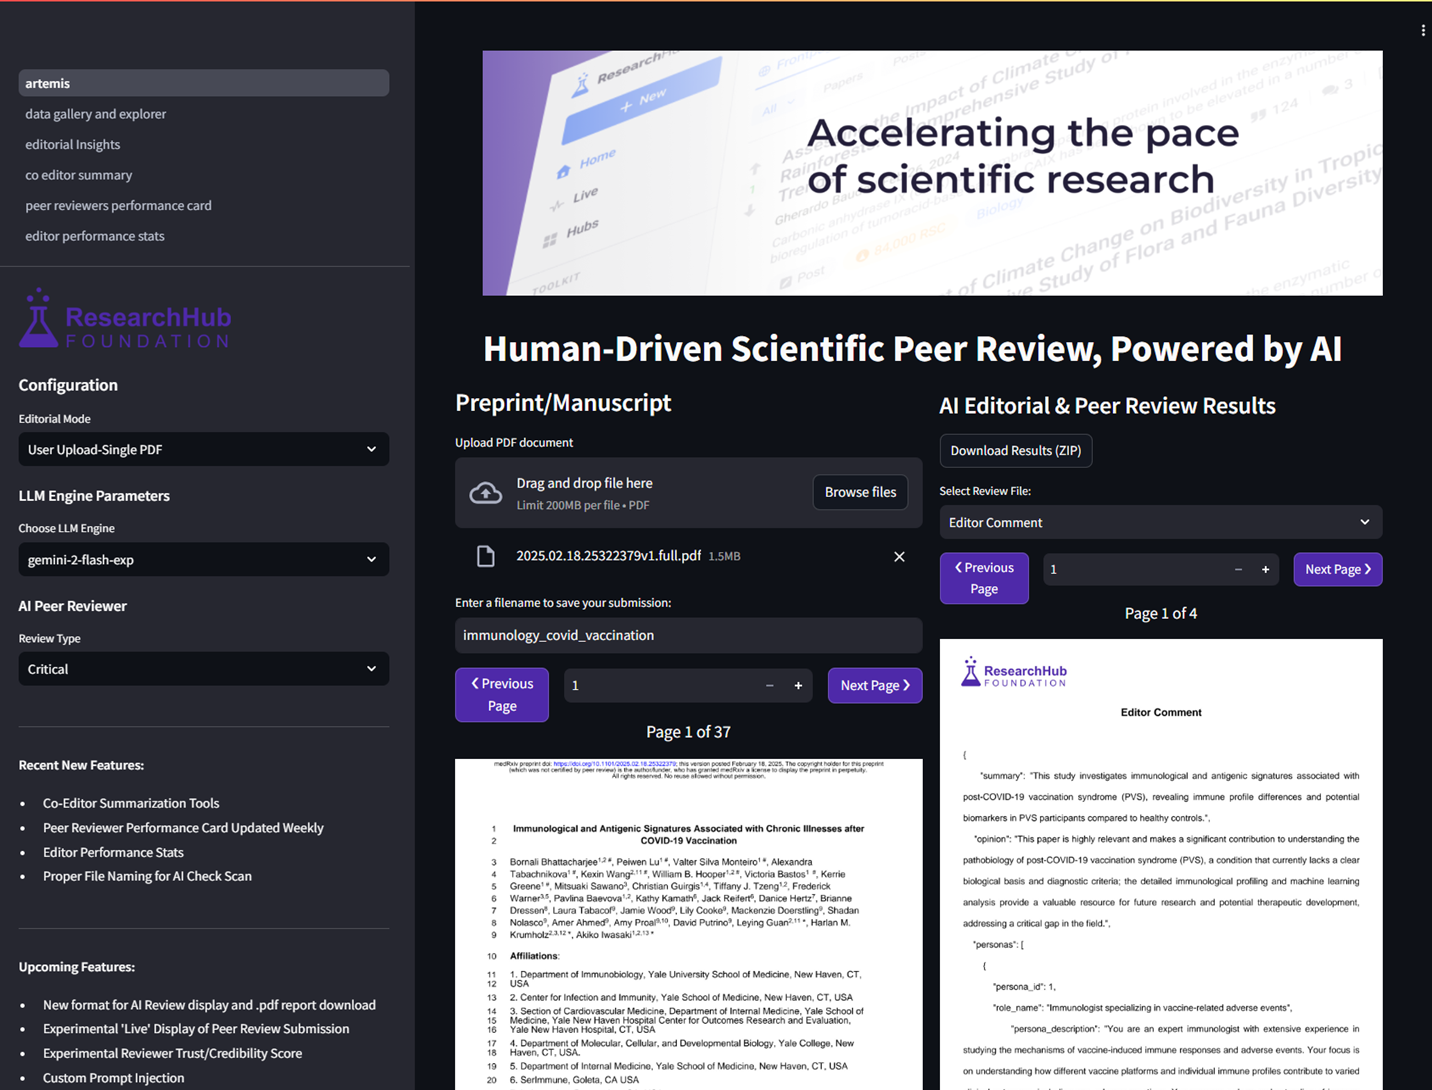Click the ResearchHub Foundation sidebar logo
Screen dimensions: 1432x1090
(x=125, y=320)
